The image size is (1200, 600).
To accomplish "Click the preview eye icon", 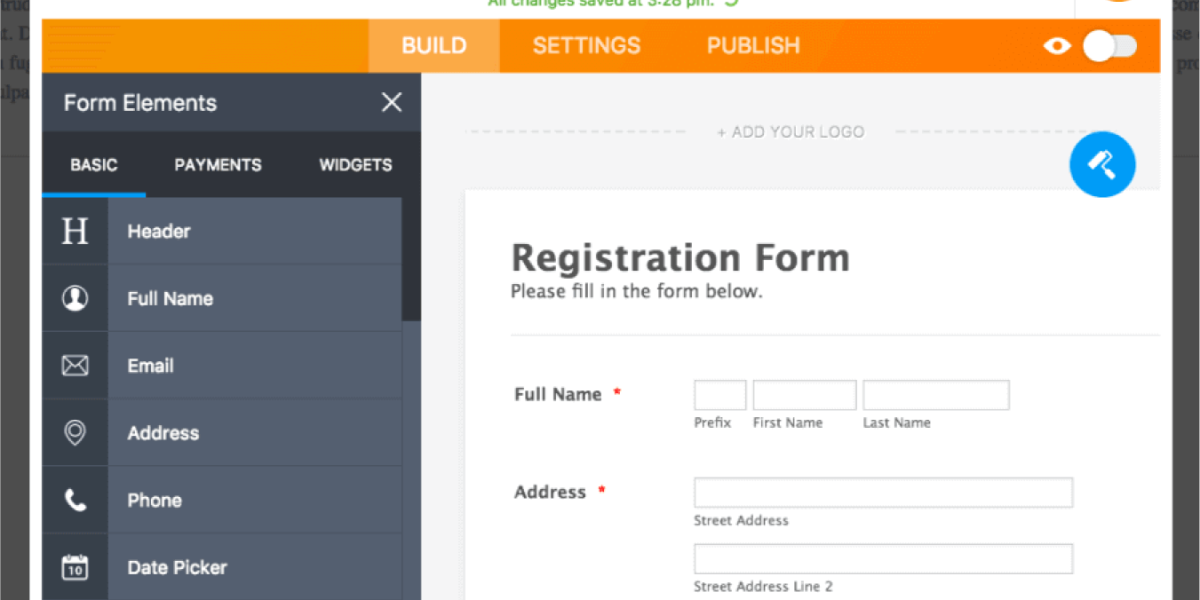I will [x=1057, y=46].
